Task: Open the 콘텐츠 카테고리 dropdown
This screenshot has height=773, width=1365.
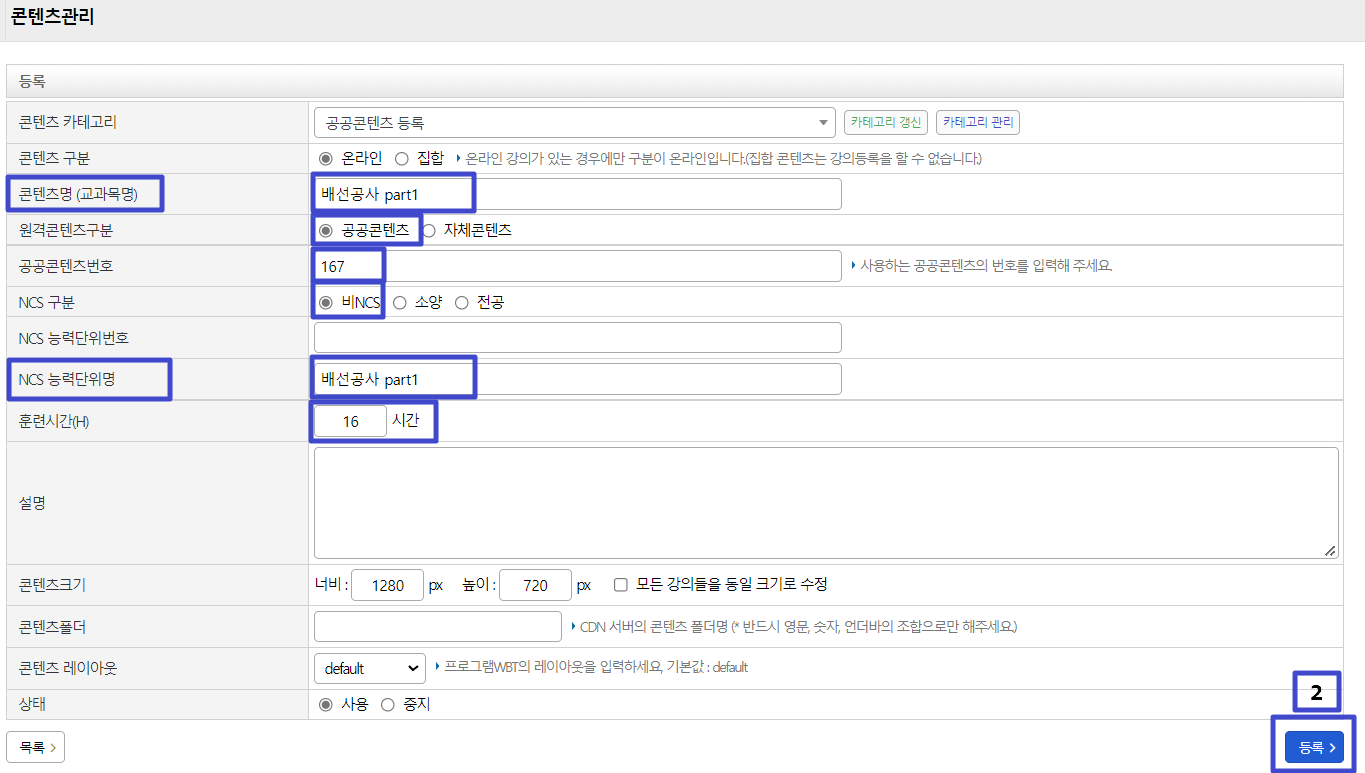Action: coord(574,122)
